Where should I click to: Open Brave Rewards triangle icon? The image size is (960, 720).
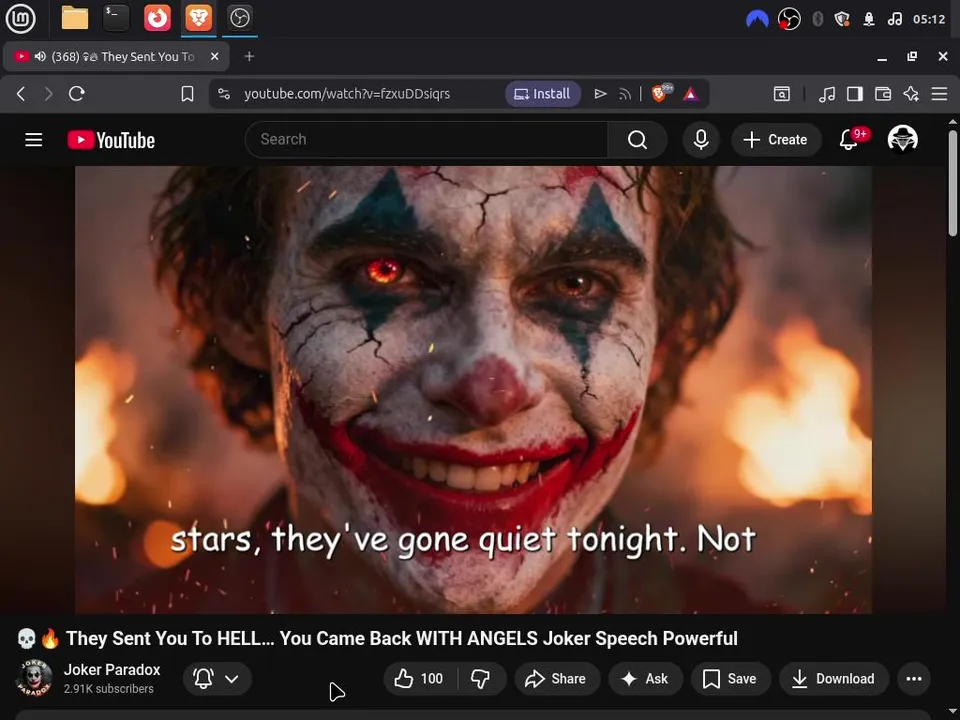tap(691, 94)
